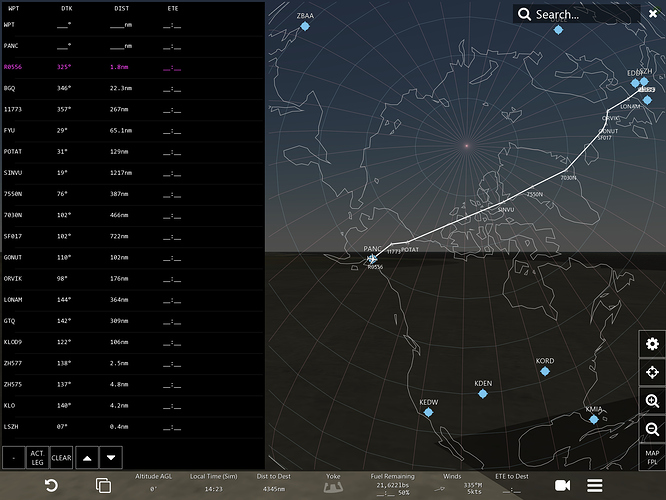
Task: Select the 11773 waypoint row
Action: pyautogui.click(x=133, y=110)
